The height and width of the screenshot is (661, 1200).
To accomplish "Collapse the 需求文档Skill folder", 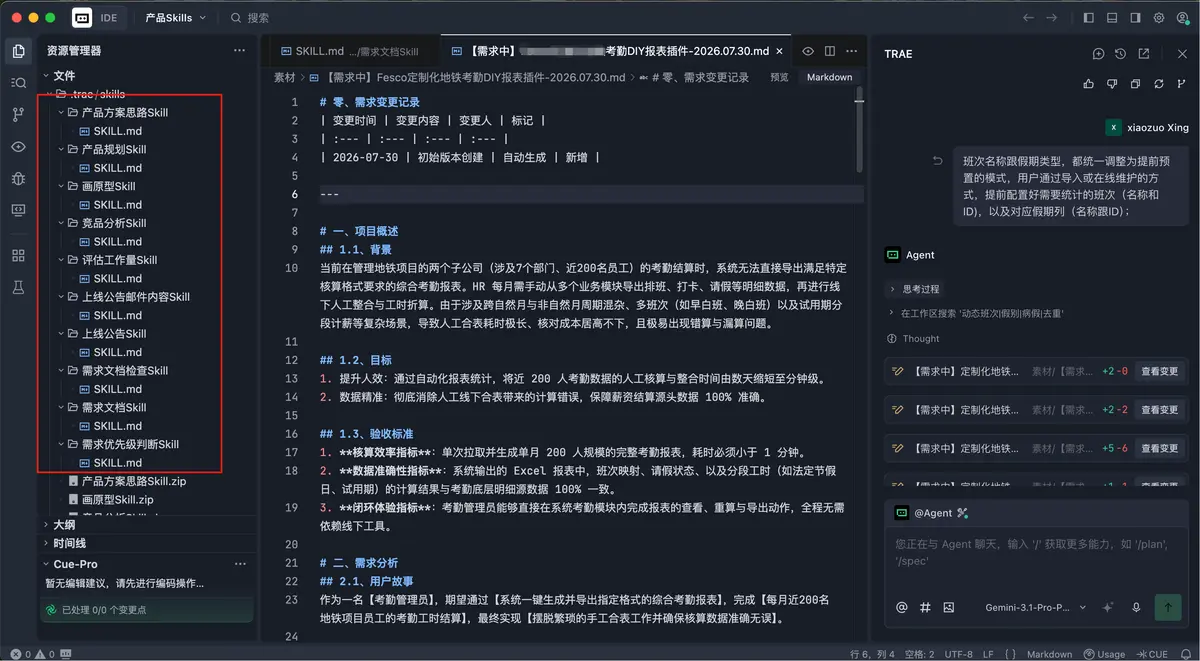I will 113,407.
